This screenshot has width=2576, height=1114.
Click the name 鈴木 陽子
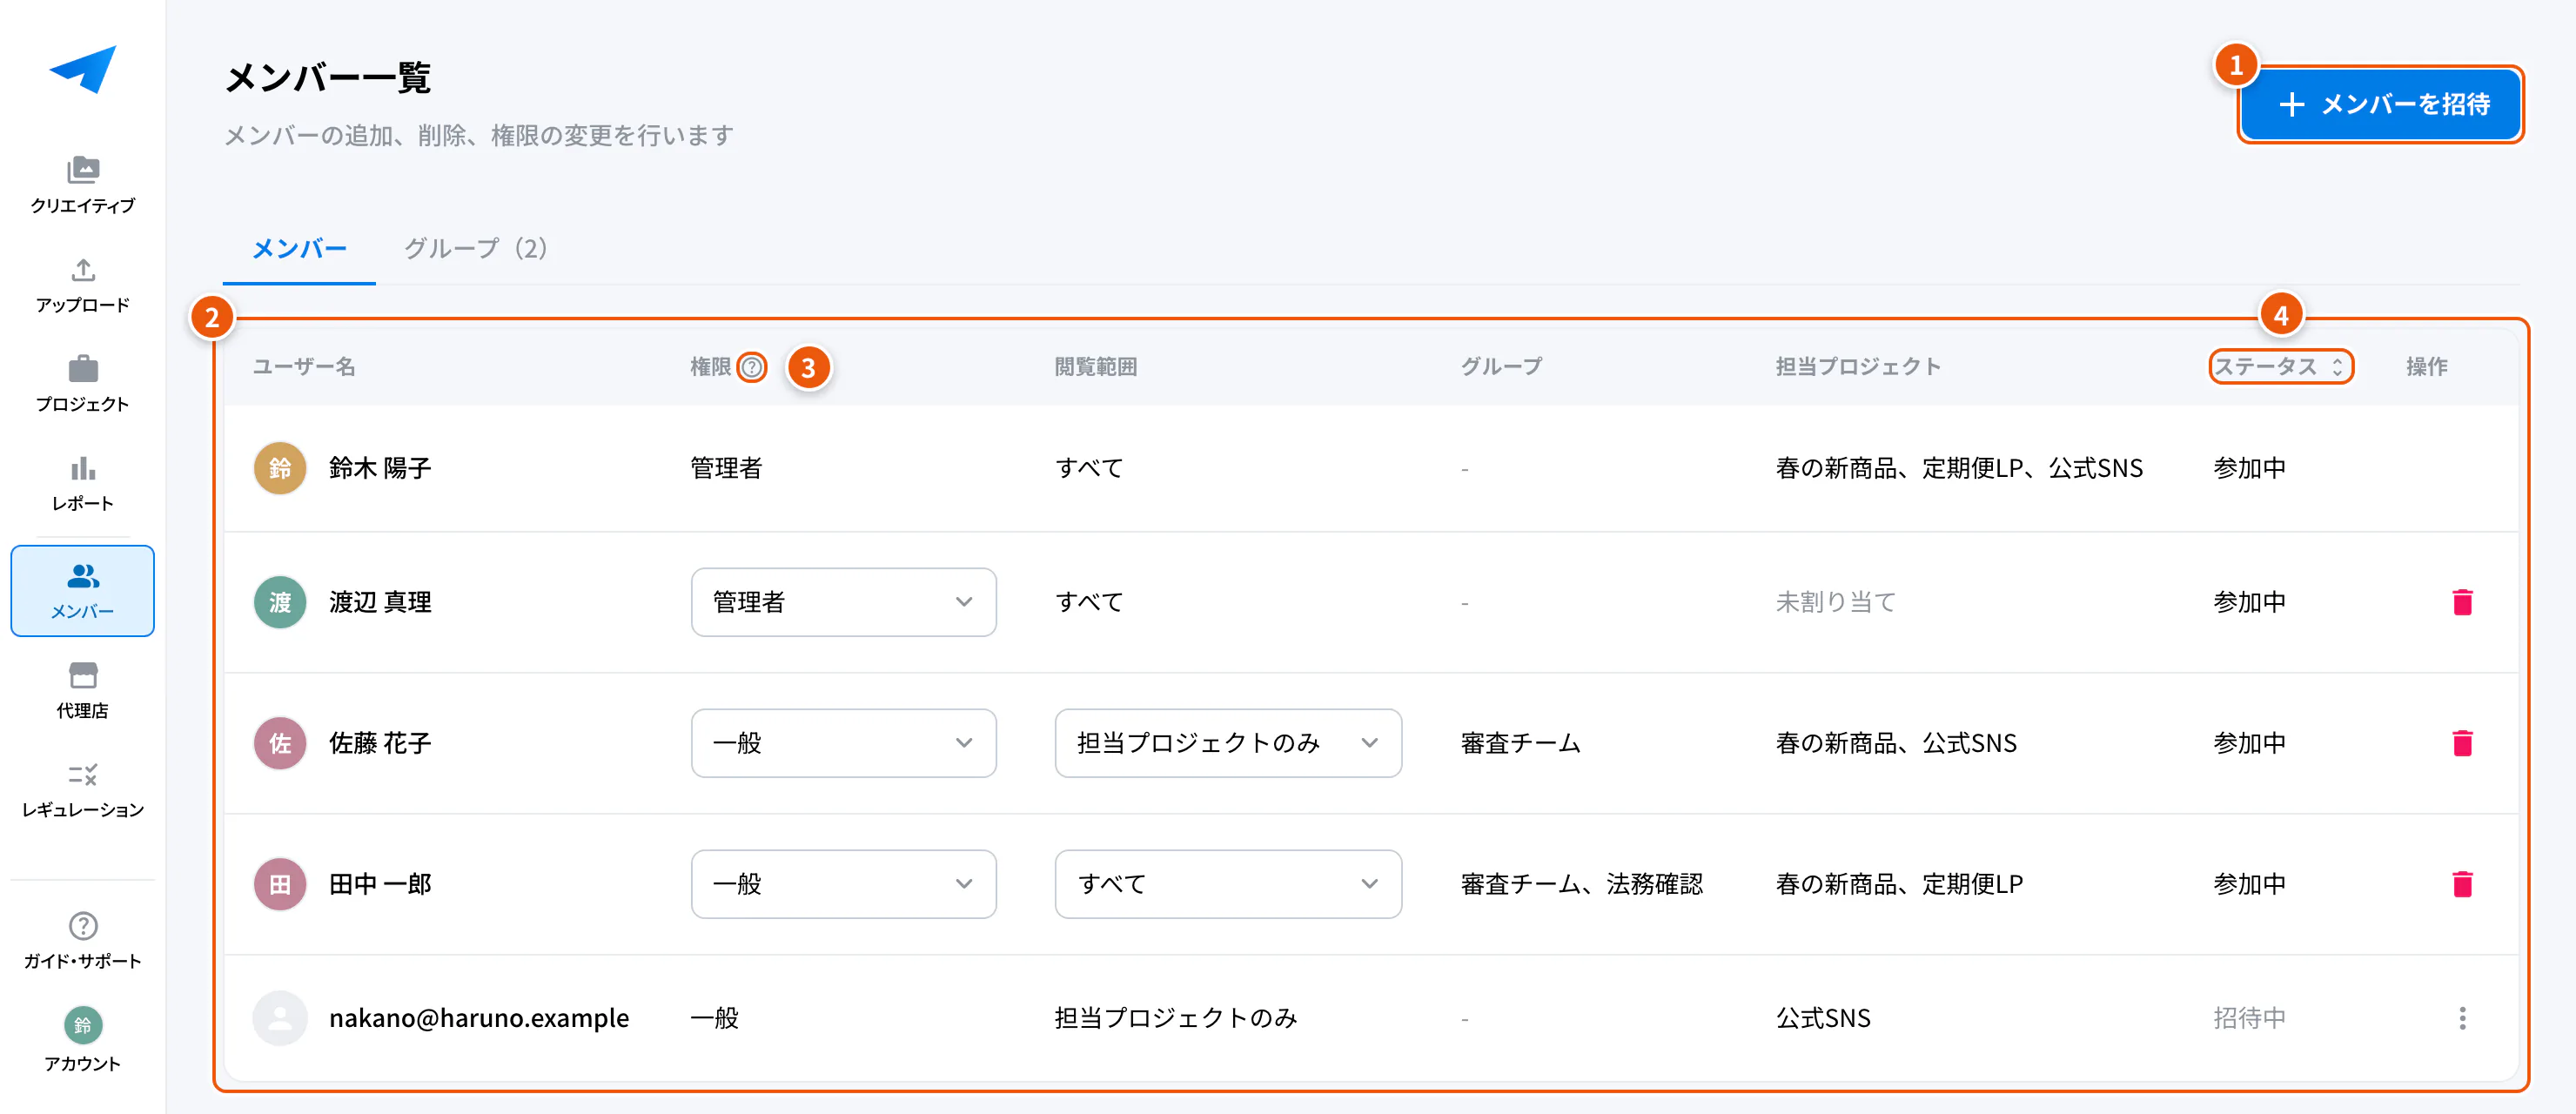pyautogui.click(x=380, y=468)
